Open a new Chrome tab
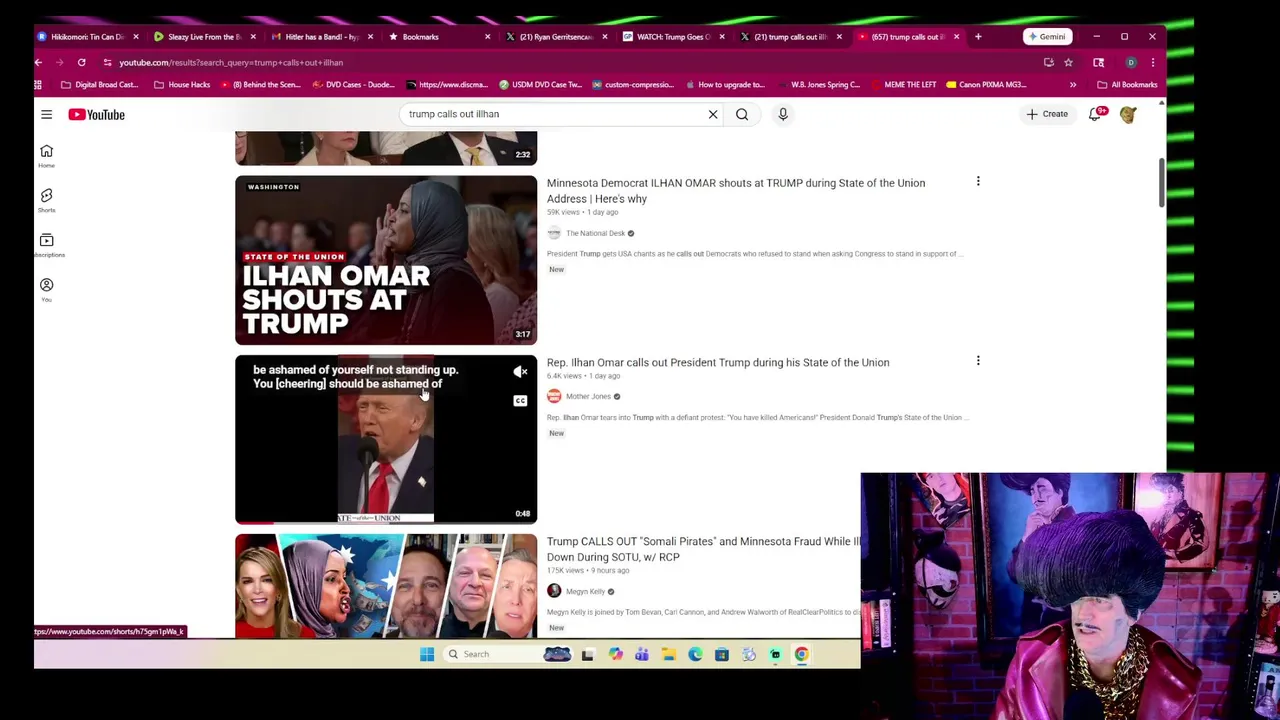Viewport: 1280px width, 720px height. 978,37
